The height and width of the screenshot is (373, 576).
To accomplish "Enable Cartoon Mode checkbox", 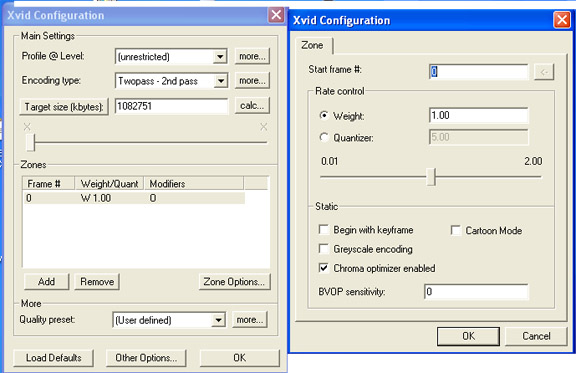I will (x=456, y=230).
